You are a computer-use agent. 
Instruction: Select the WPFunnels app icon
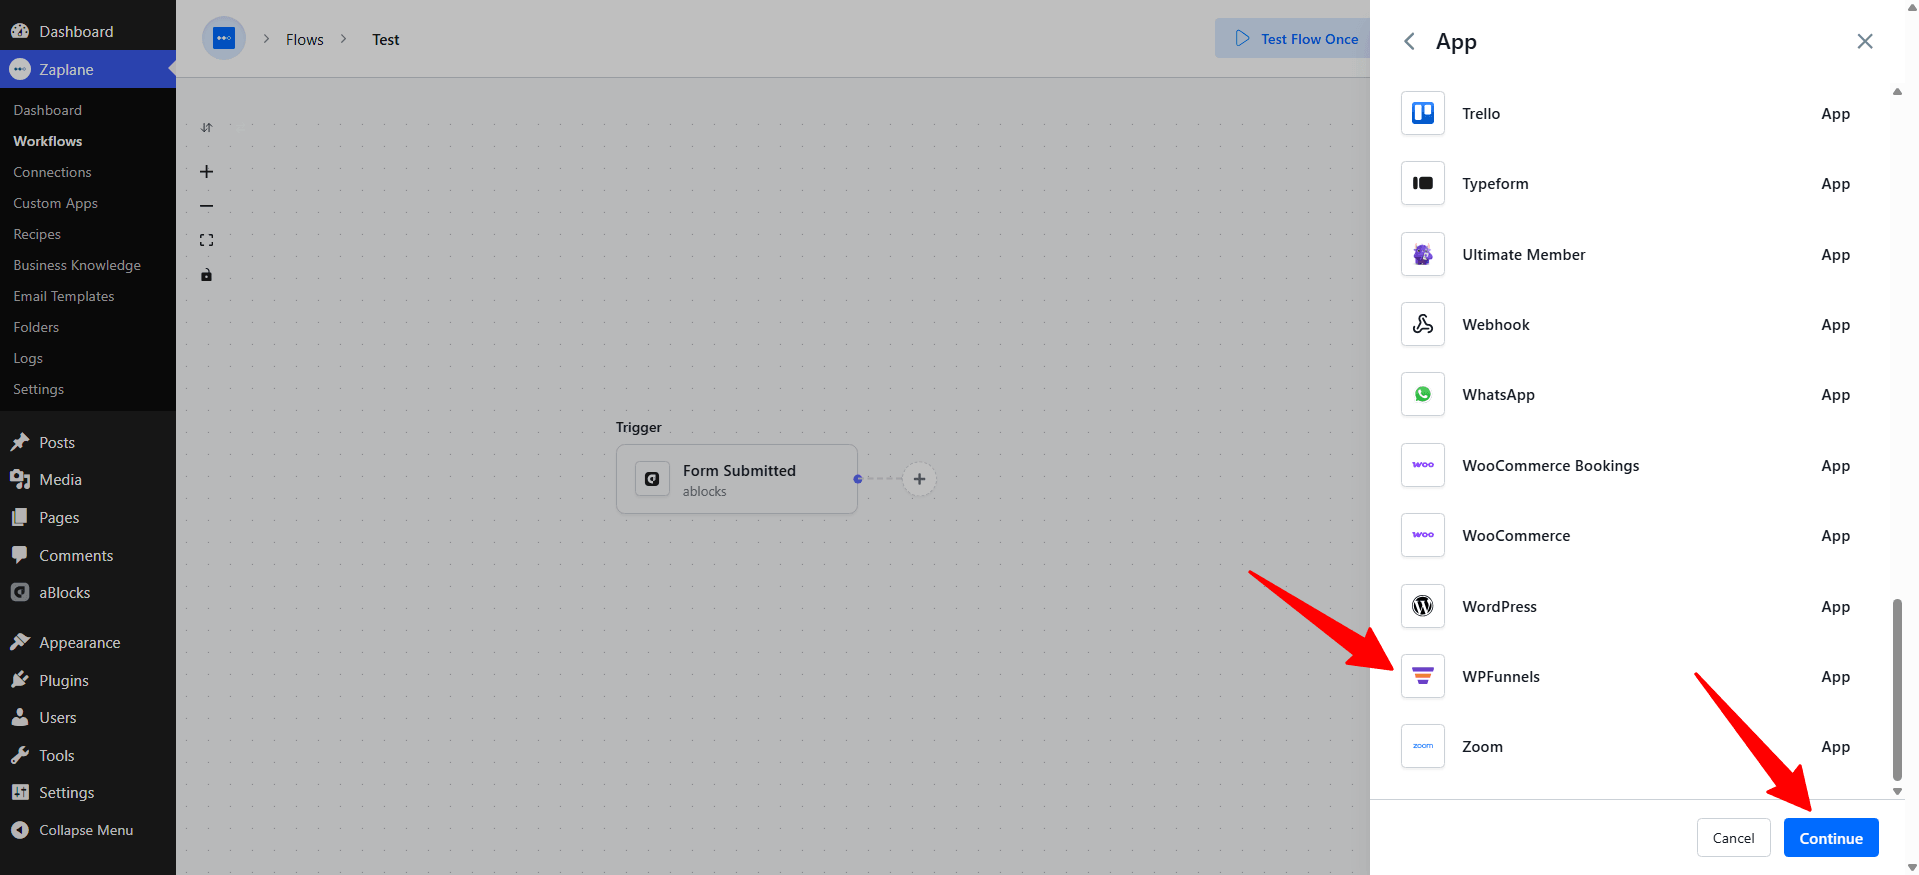pyautogui.click(x=1422, y=676)
